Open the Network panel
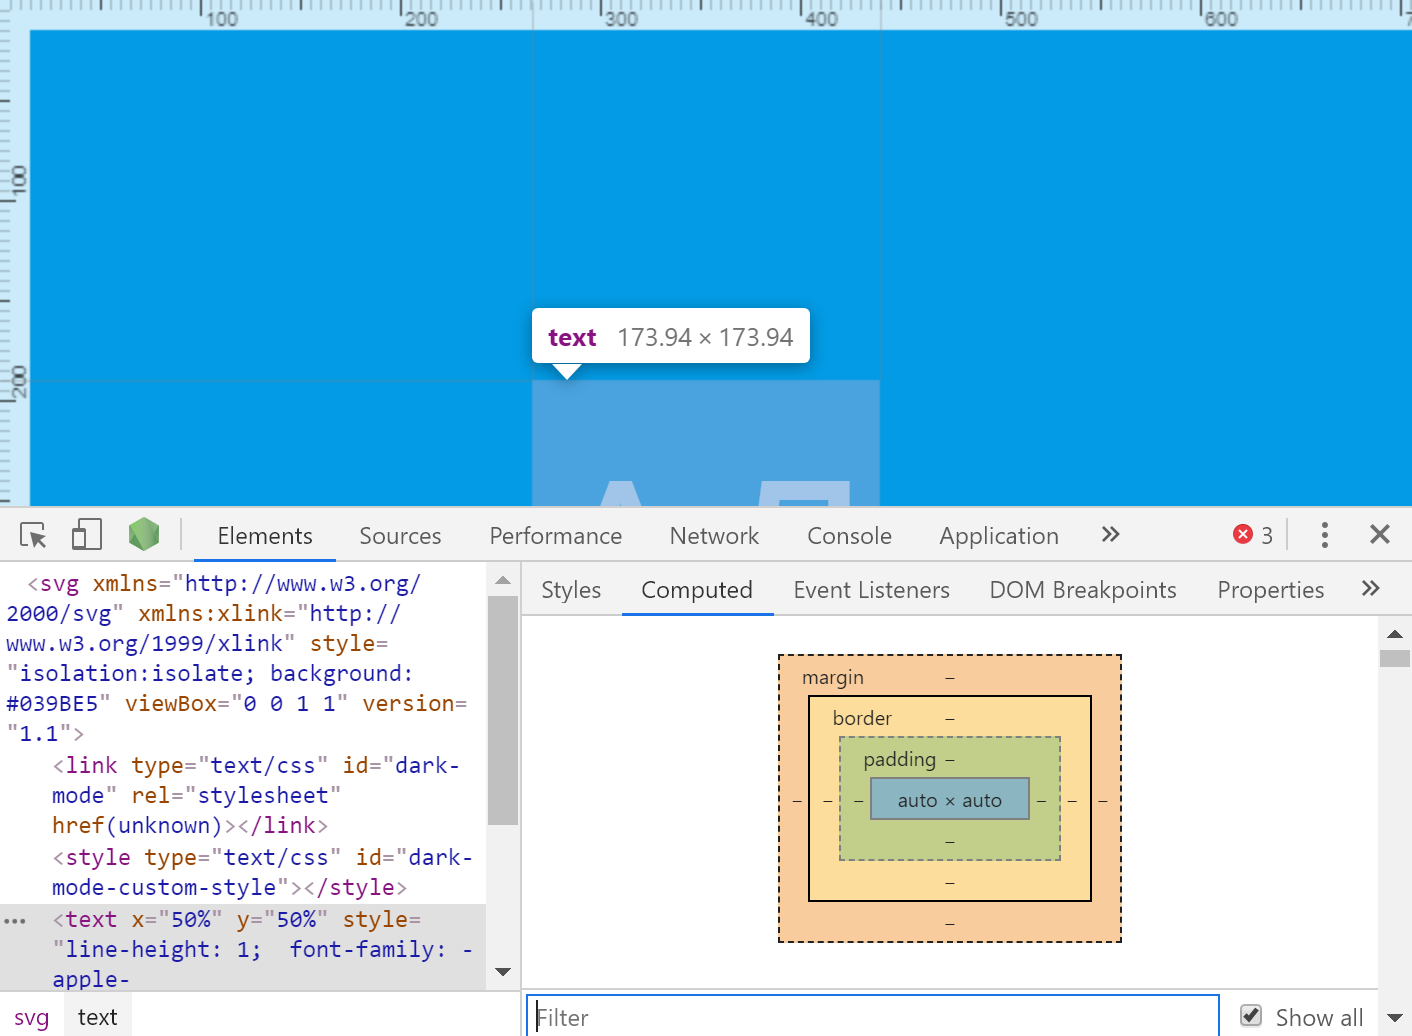The image size is (1412, 1036). pyautogui.click(x=714, y=536)
